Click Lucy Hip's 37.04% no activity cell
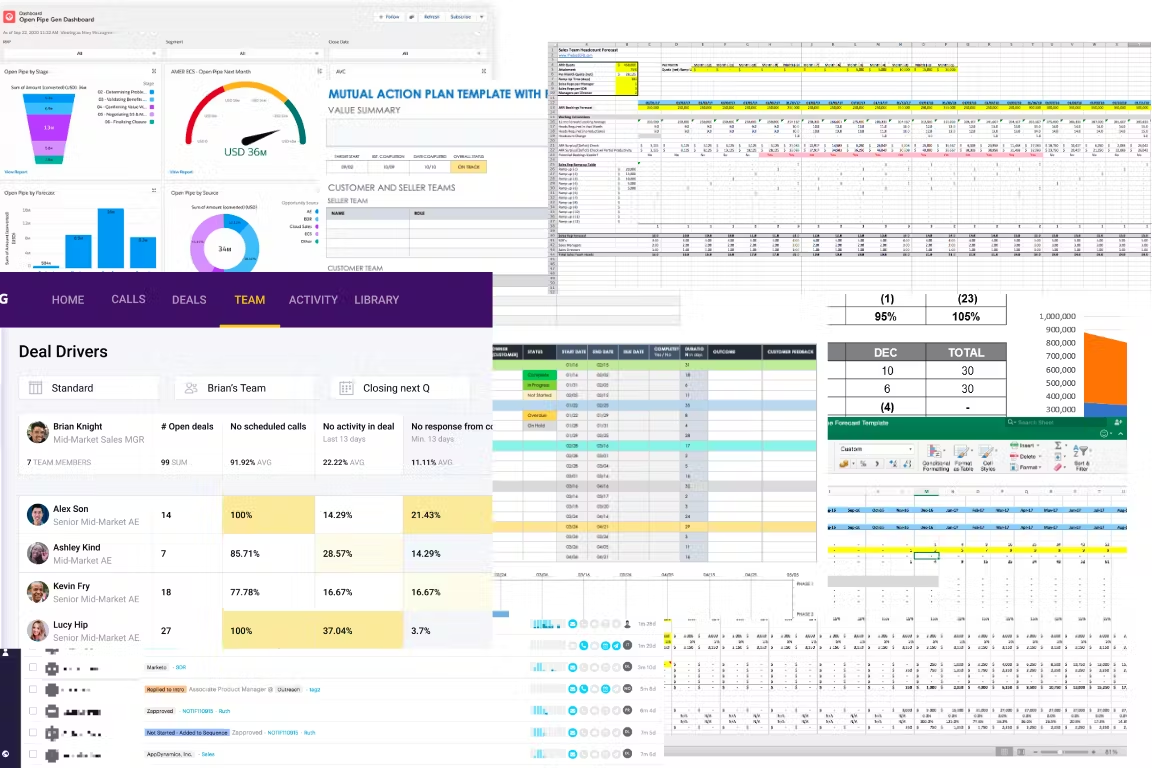This screenshot has width=1152, height=768. [359, 631]
